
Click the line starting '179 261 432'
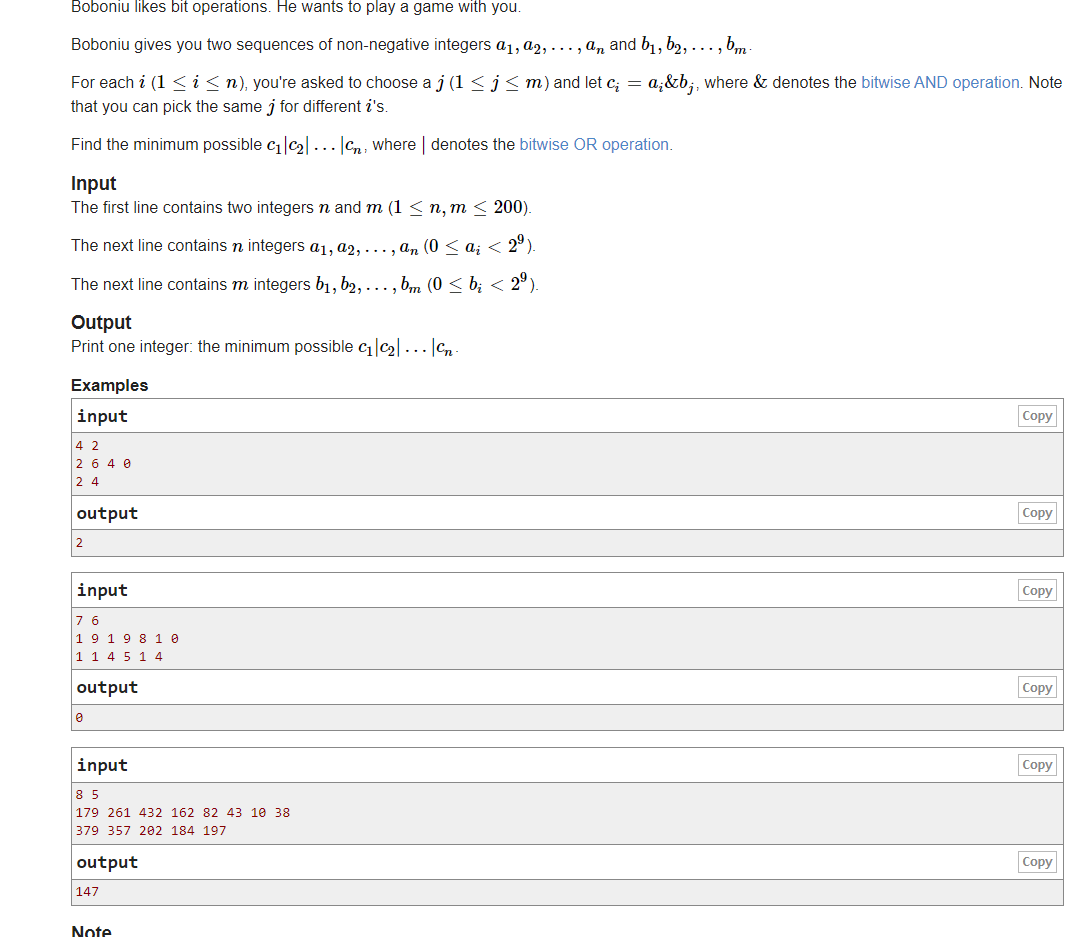(183, 813)
